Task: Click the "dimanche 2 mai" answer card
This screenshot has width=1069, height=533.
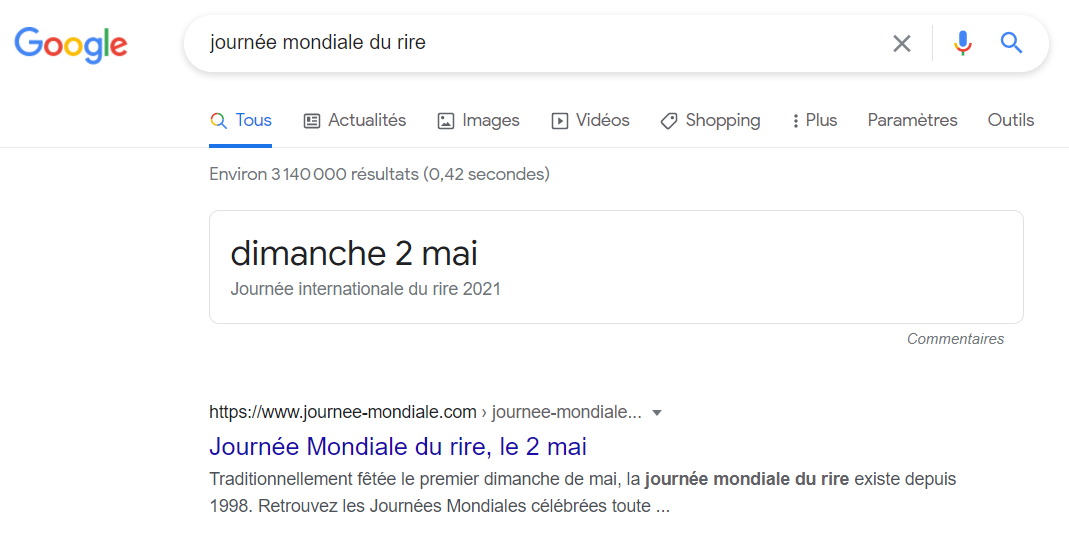Action: click(616, 266)
